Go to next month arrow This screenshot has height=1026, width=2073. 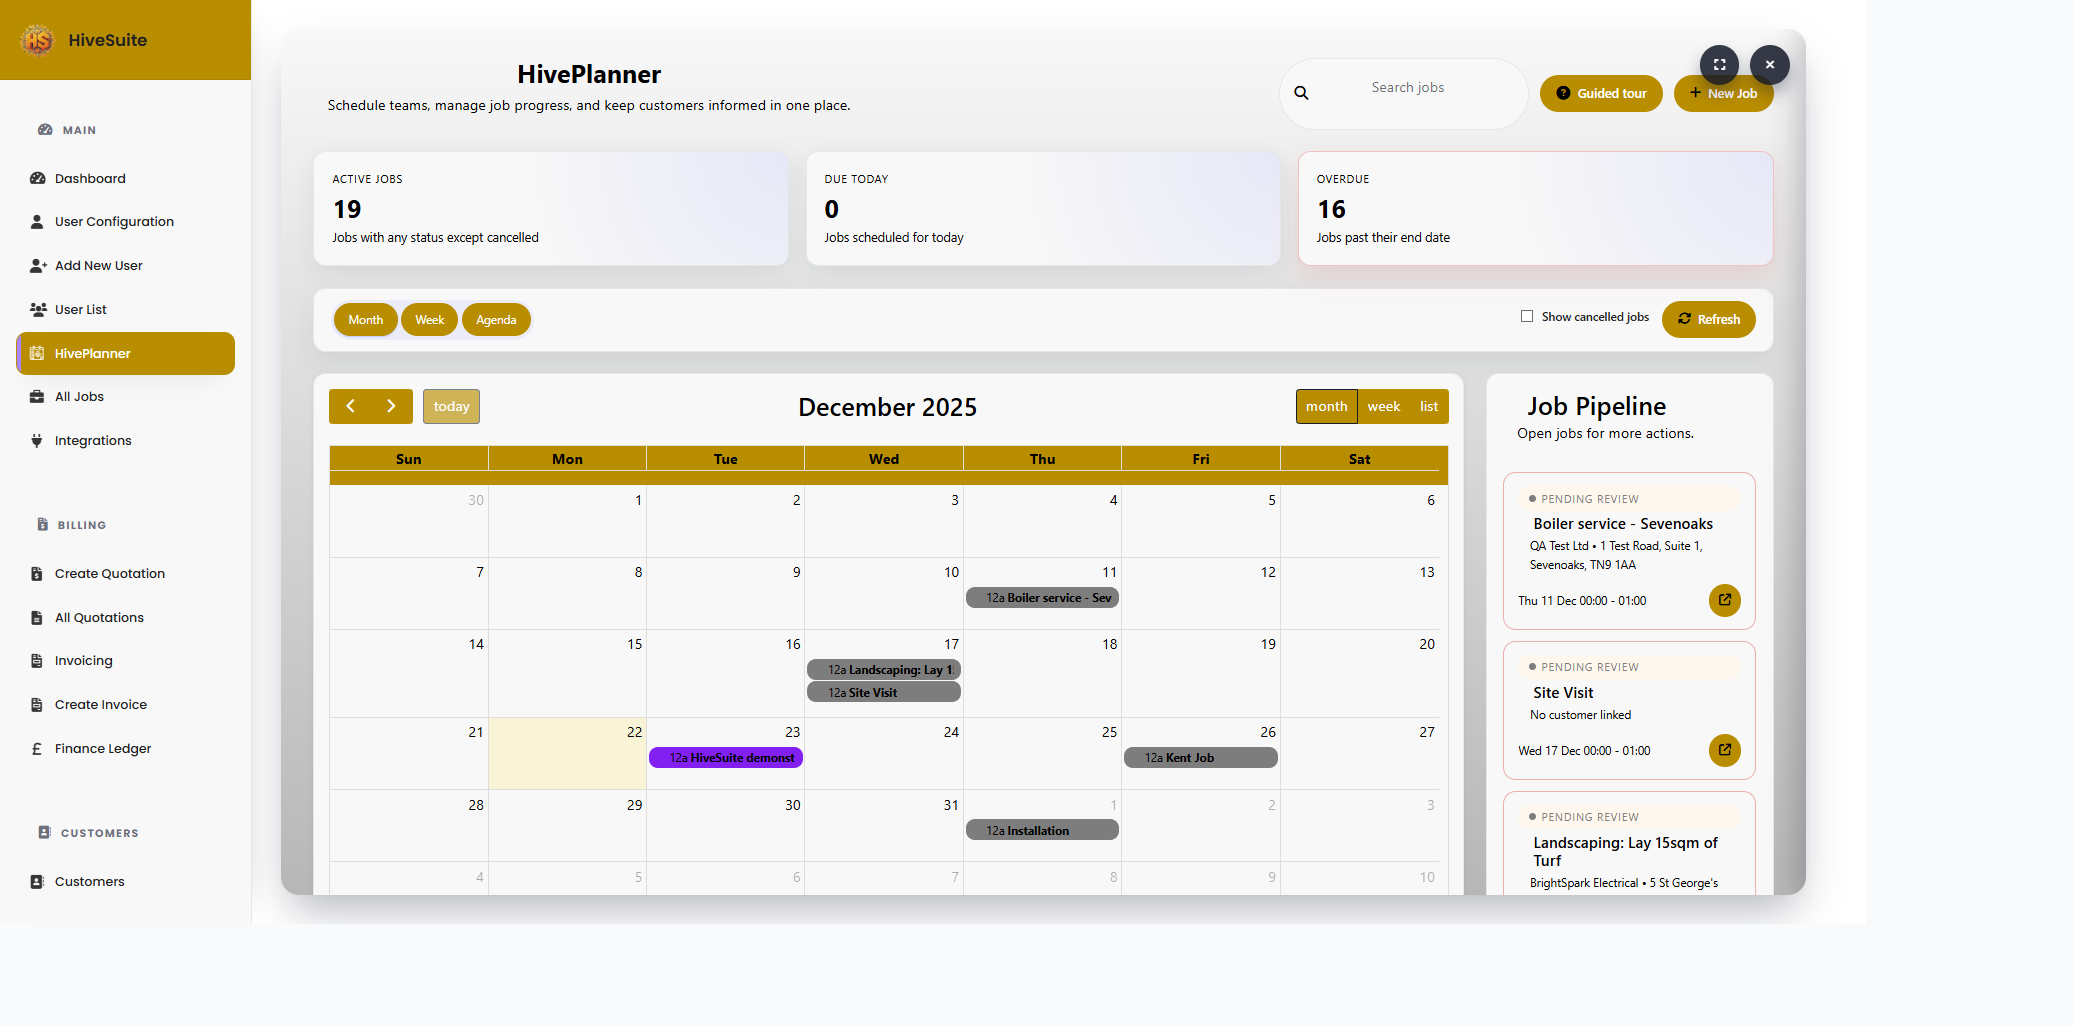point(392,406)
